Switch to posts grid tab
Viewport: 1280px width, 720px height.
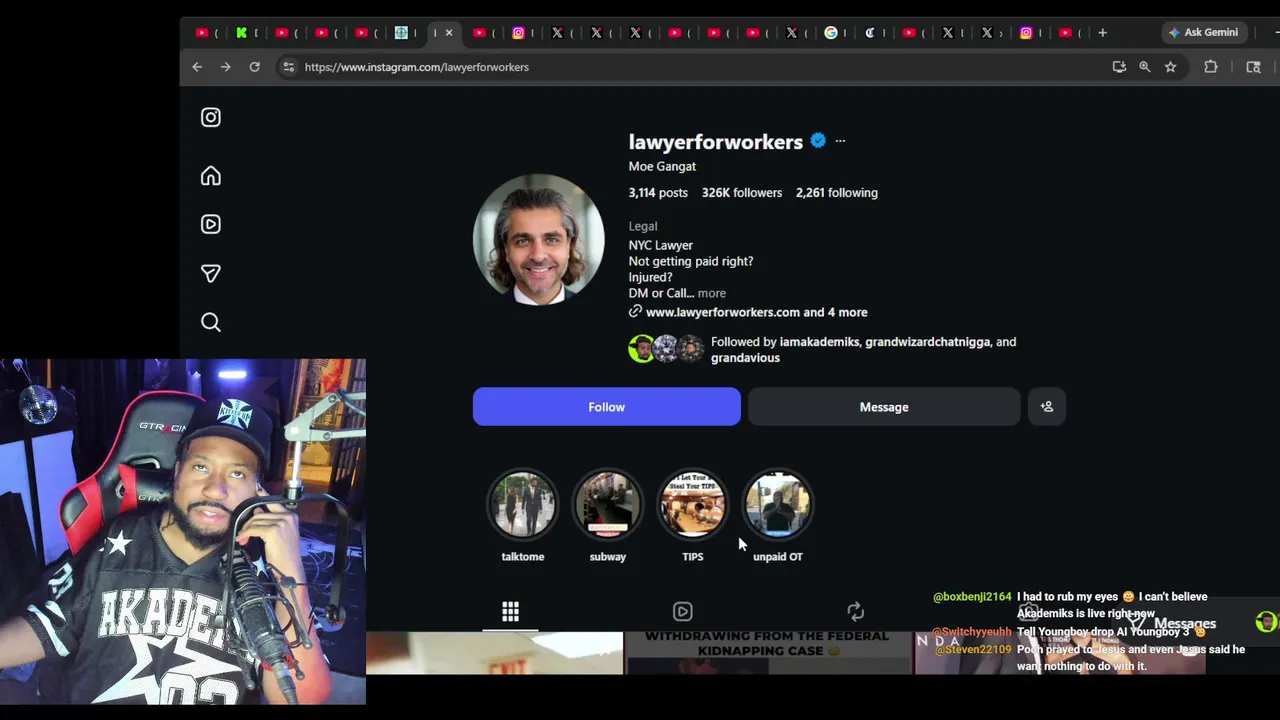[x=510, y=611]
